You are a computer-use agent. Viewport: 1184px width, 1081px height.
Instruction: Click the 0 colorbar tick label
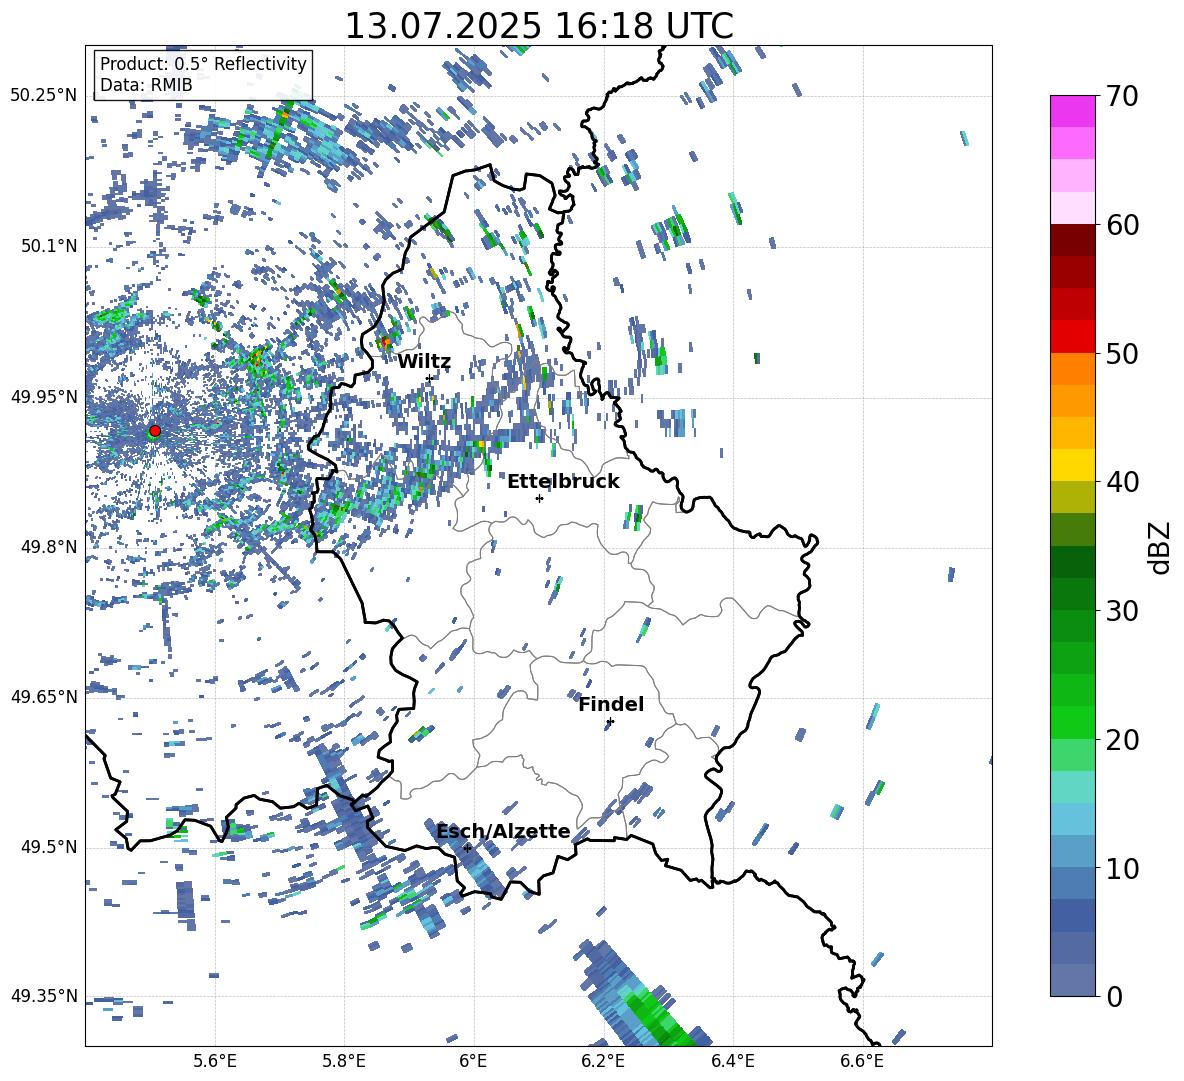[x=1114, y=996]
